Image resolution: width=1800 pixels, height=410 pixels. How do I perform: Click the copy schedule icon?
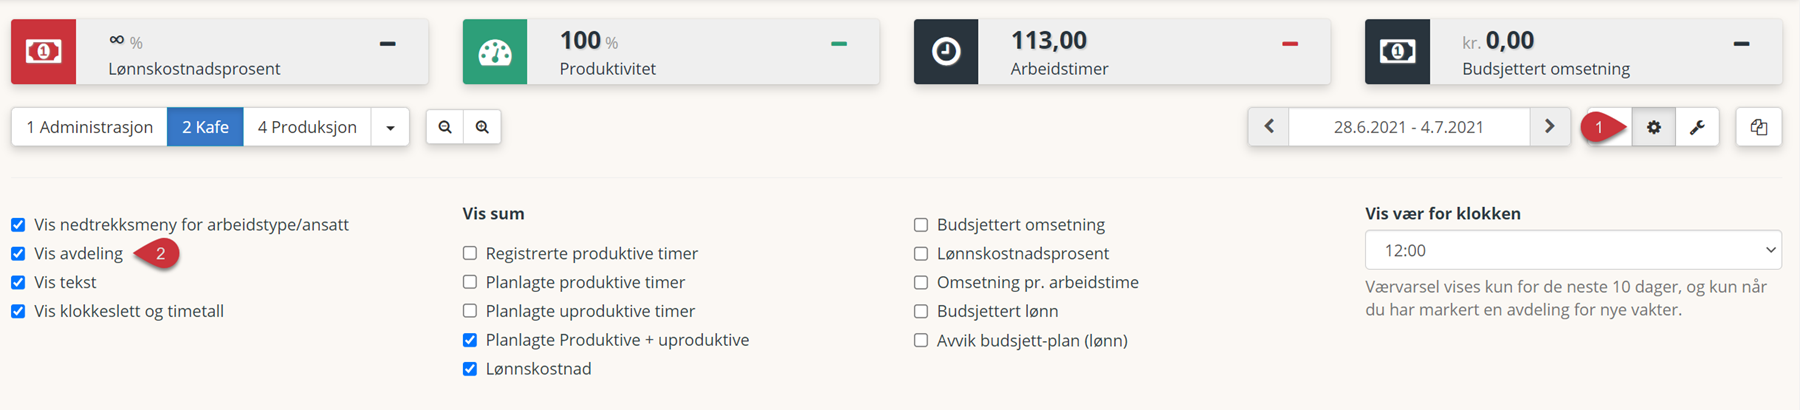tap(1759, 127)
